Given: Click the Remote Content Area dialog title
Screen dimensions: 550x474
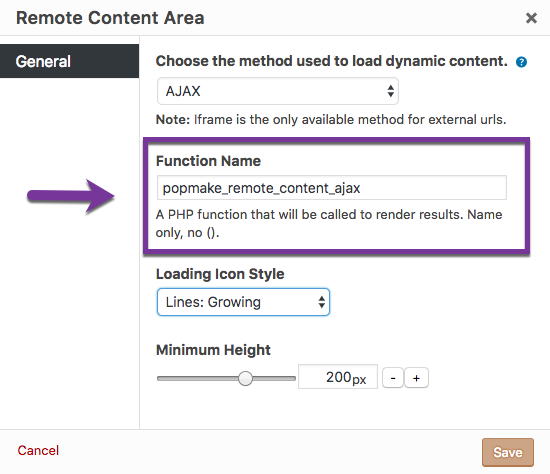Looking at the screenshot, I should (110, 18).
